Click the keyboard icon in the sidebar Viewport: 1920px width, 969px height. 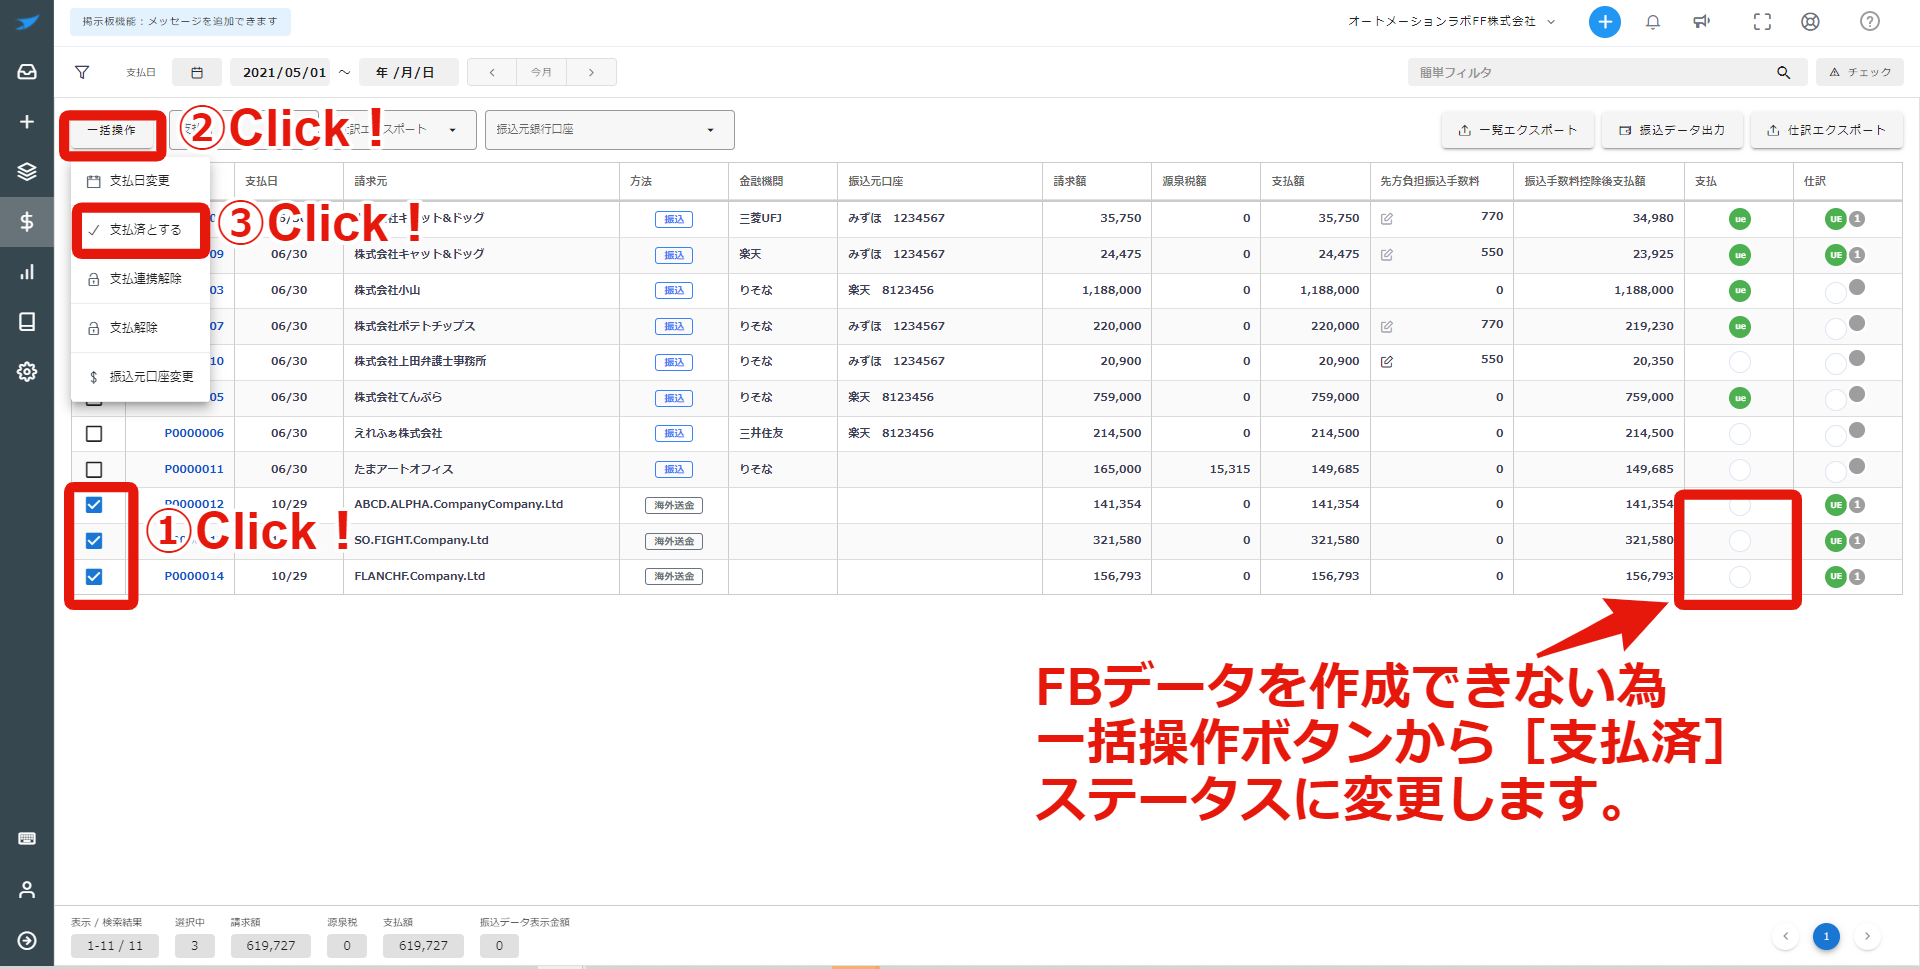(x=27, y=838)
